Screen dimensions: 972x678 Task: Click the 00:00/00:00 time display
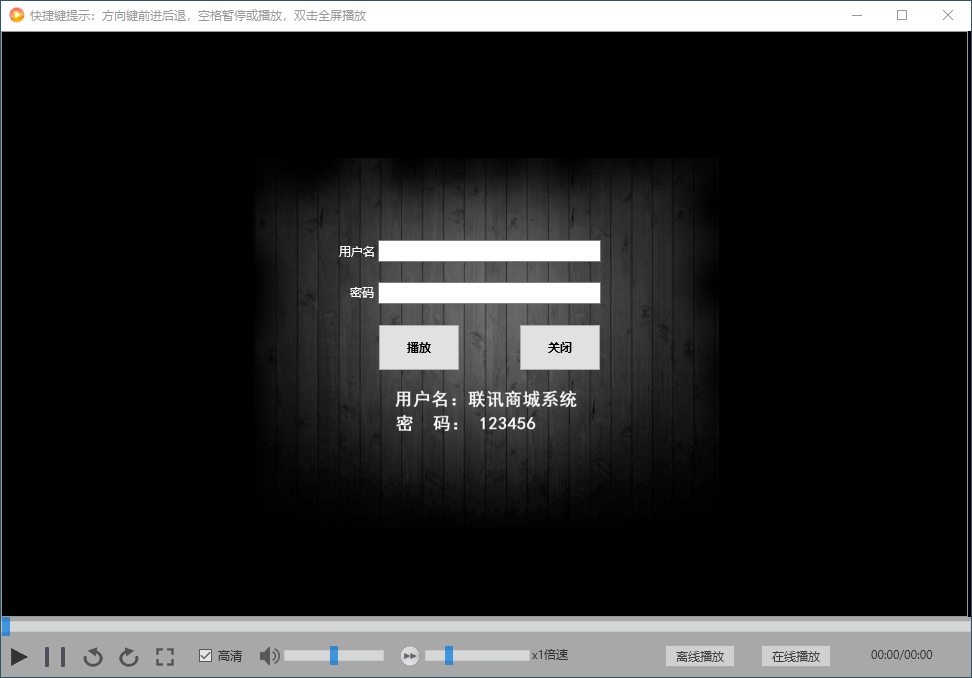click(x=901, y=655)
